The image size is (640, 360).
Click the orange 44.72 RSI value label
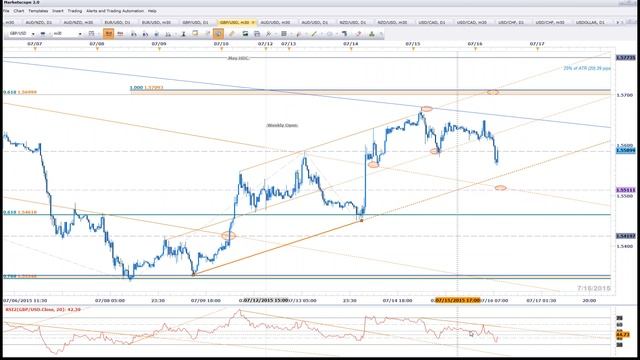pos(623,335)
